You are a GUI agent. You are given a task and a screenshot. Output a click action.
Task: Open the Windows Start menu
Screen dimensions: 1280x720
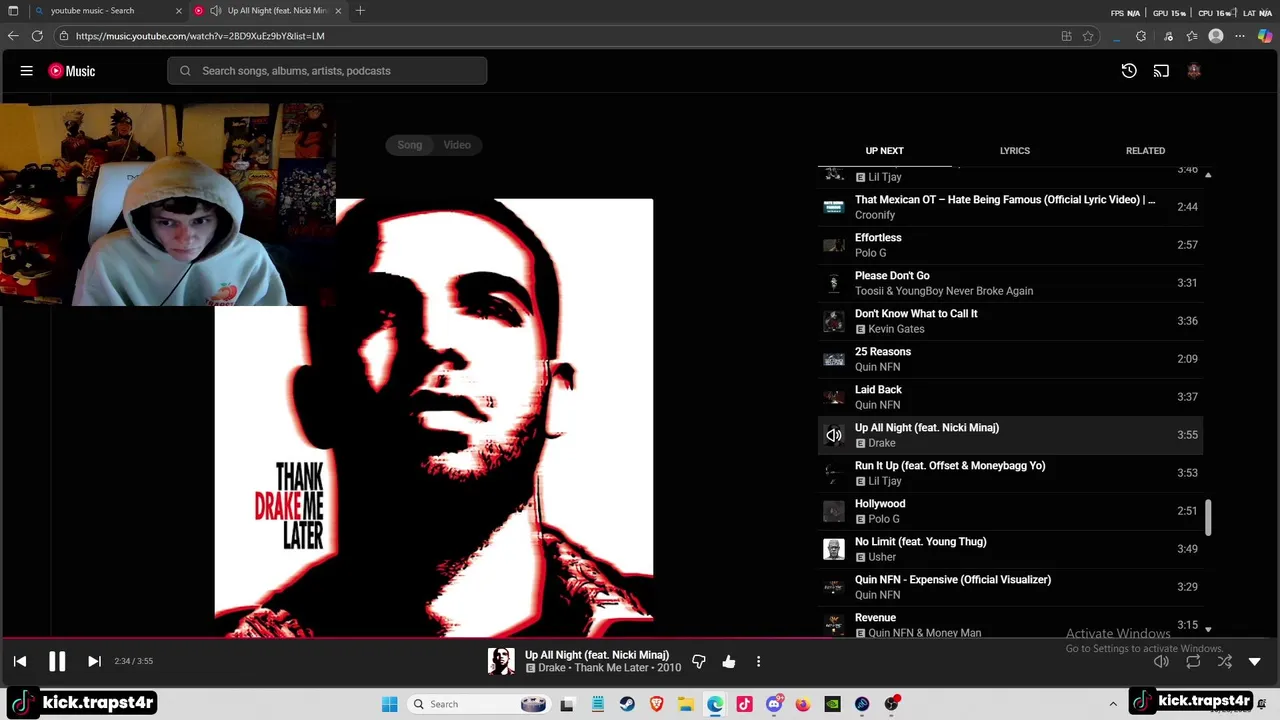pos(390,704)
